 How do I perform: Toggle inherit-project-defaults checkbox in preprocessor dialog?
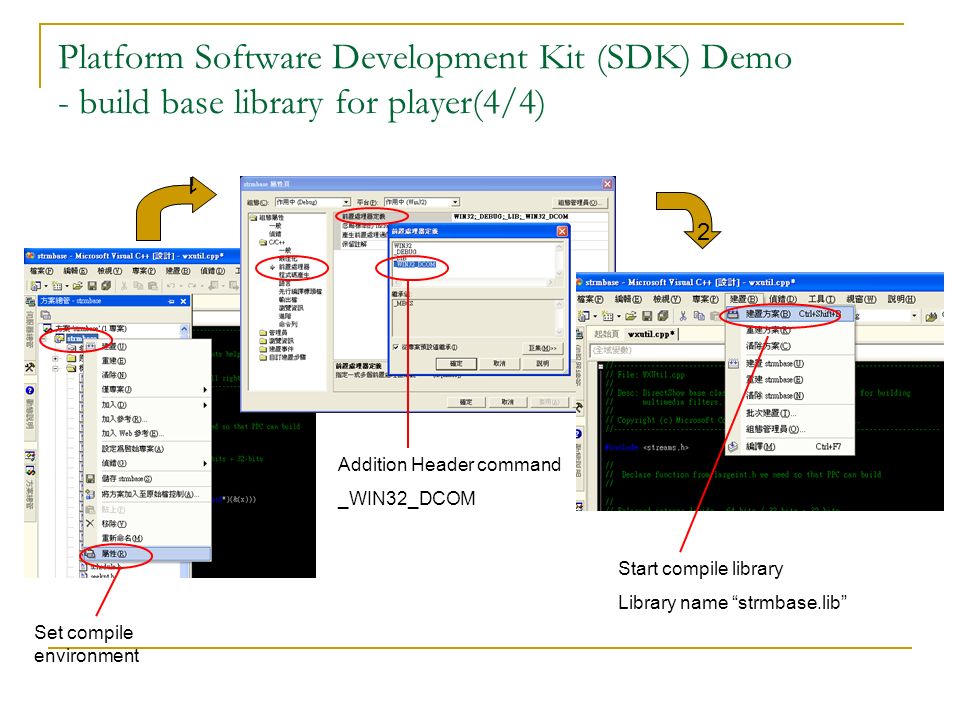pos(396,347)
